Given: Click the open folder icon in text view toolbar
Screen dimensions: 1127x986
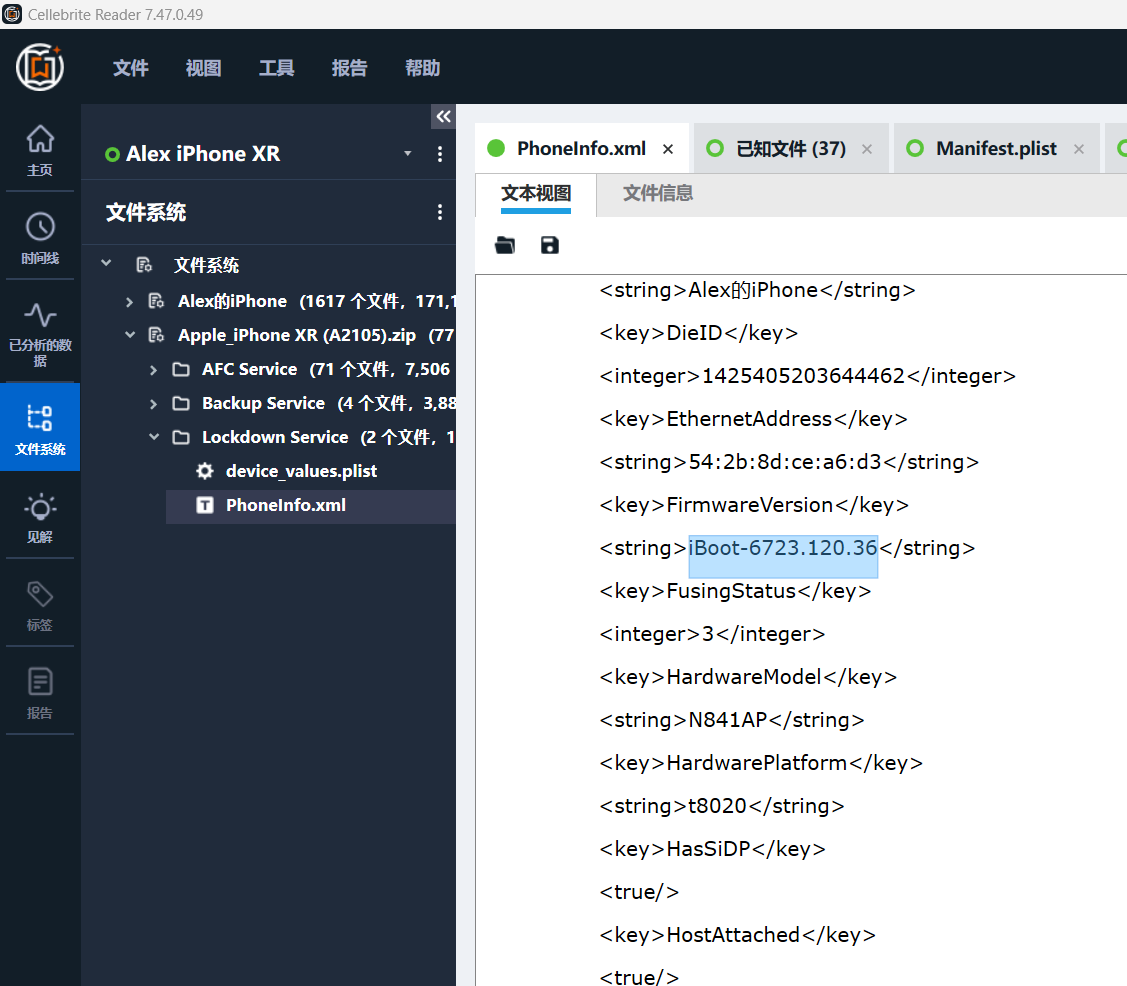Looking at the screenshot, I should coord(505,245).
